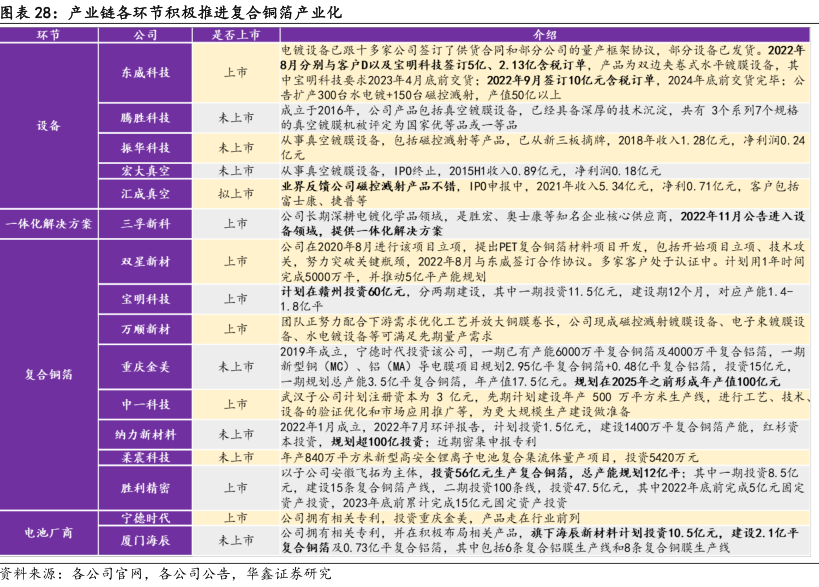This screenshot has height=587, width=819.
Task: Click the 双星新材 company cell
Action: coord(145,260)
